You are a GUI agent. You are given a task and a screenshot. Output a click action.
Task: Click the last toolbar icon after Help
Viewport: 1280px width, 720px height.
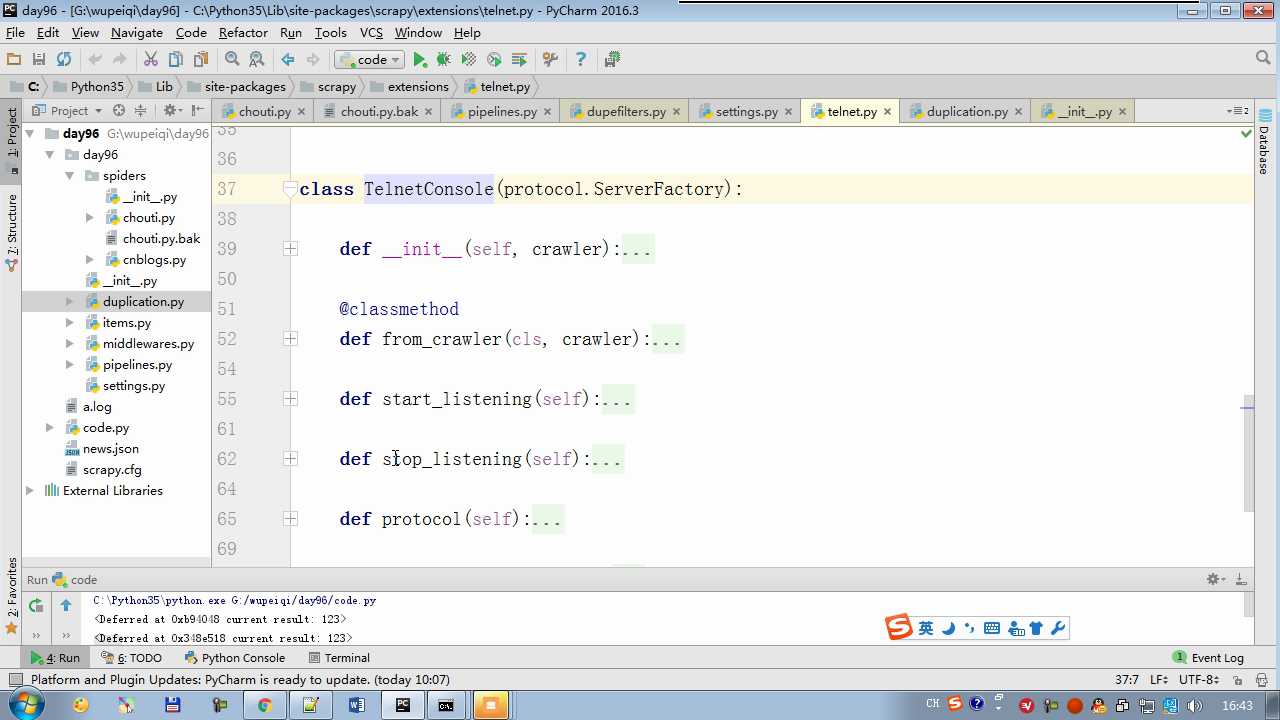pyautogui.click(x=612, y=59)
